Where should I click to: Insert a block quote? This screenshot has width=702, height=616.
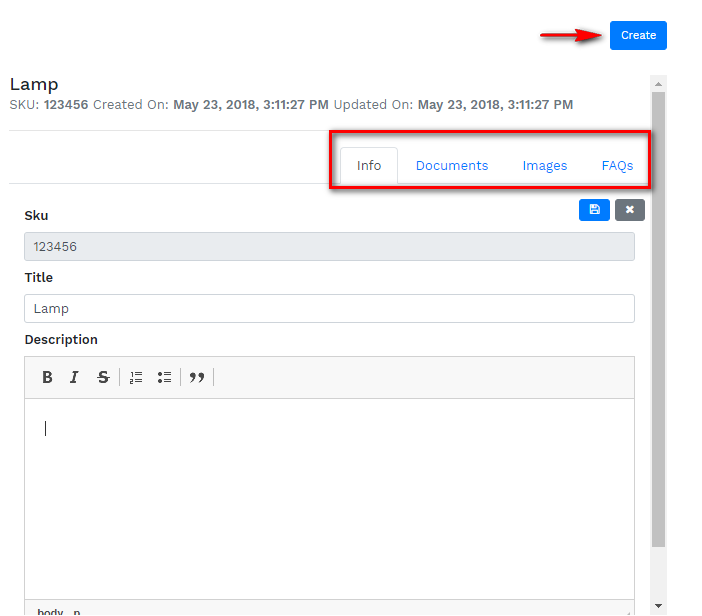(197, 377)
